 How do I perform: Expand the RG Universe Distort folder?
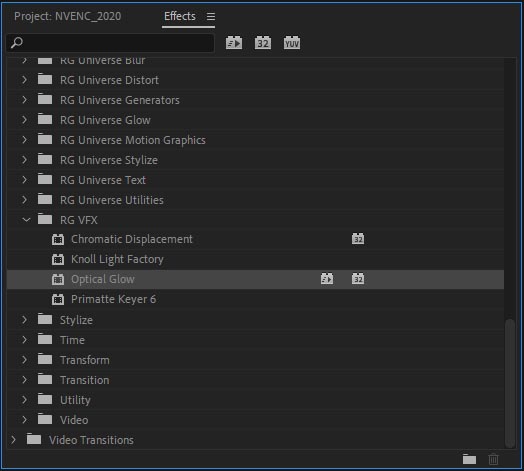point(24,80)
